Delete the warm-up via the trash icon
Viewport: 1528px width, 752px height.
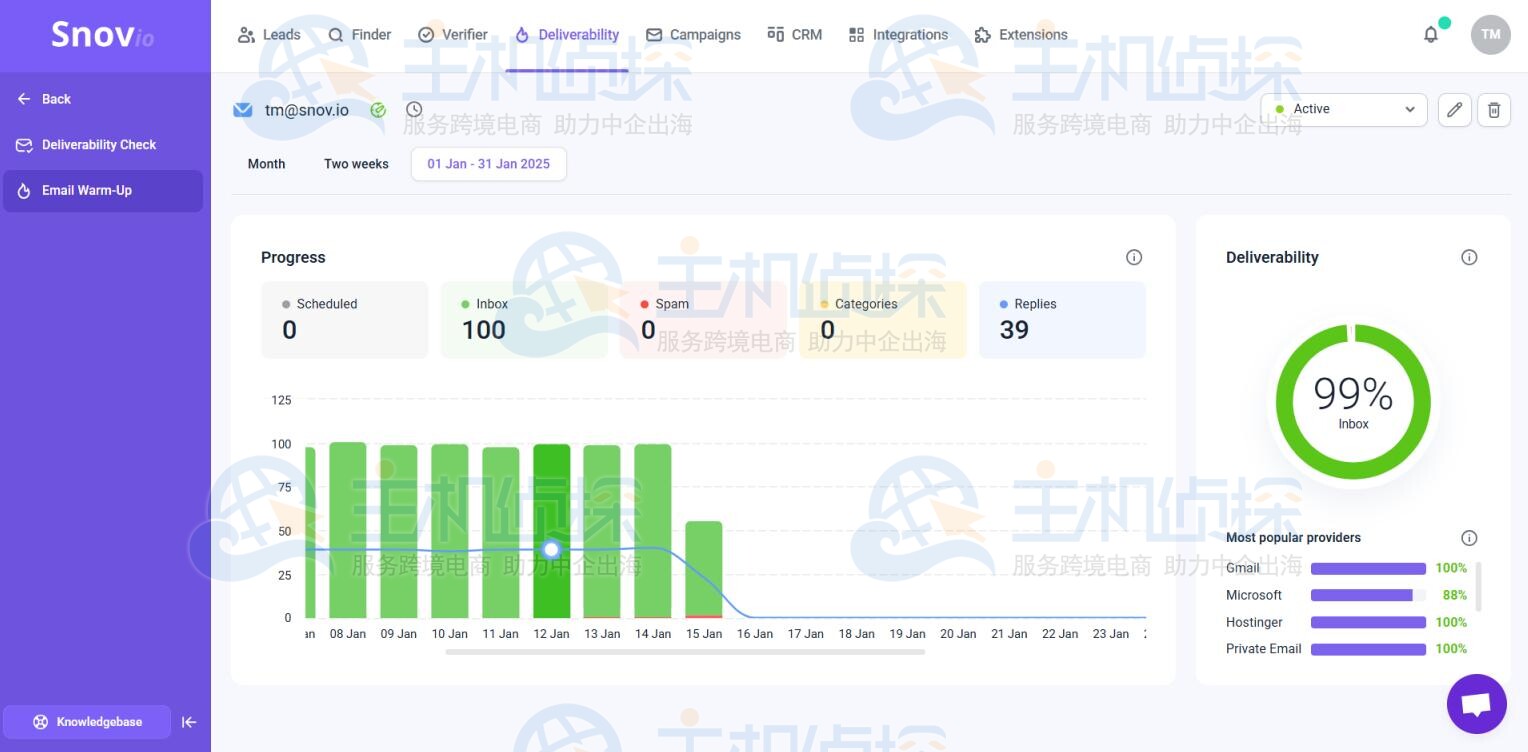click(1494, 110)
